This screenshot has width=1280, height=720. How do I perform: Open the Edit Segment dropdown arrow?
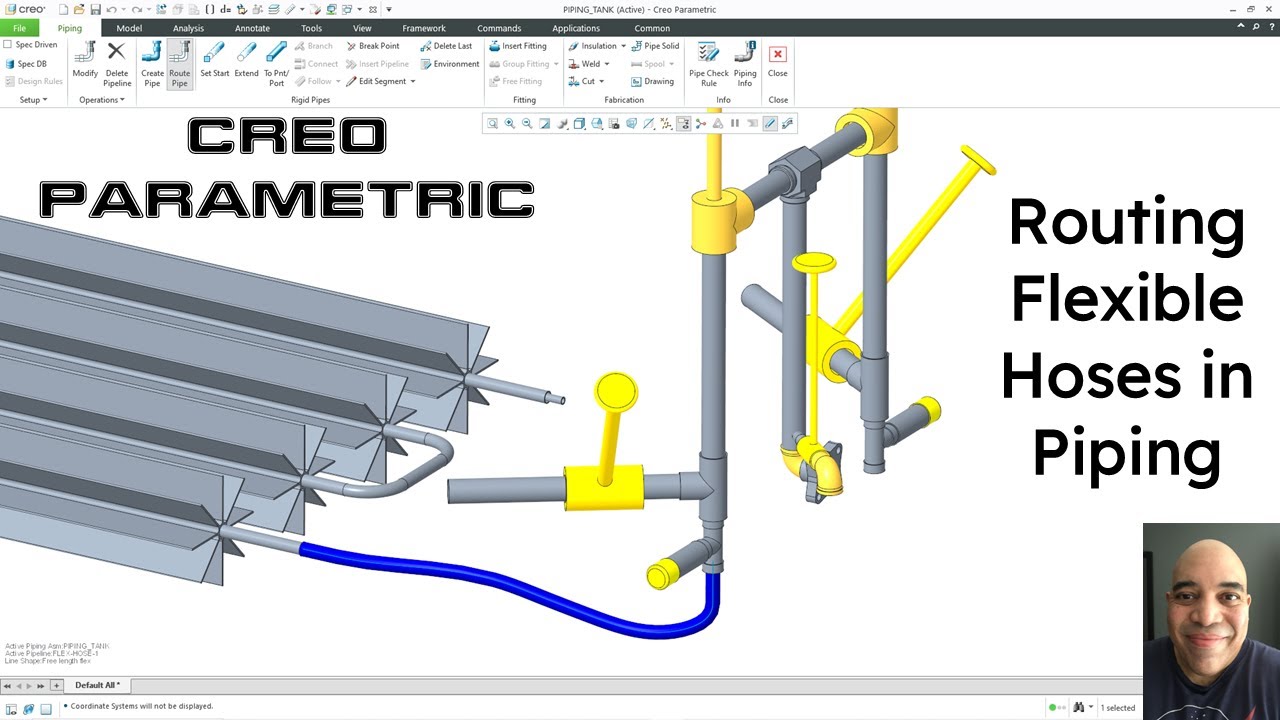(412, 82)
